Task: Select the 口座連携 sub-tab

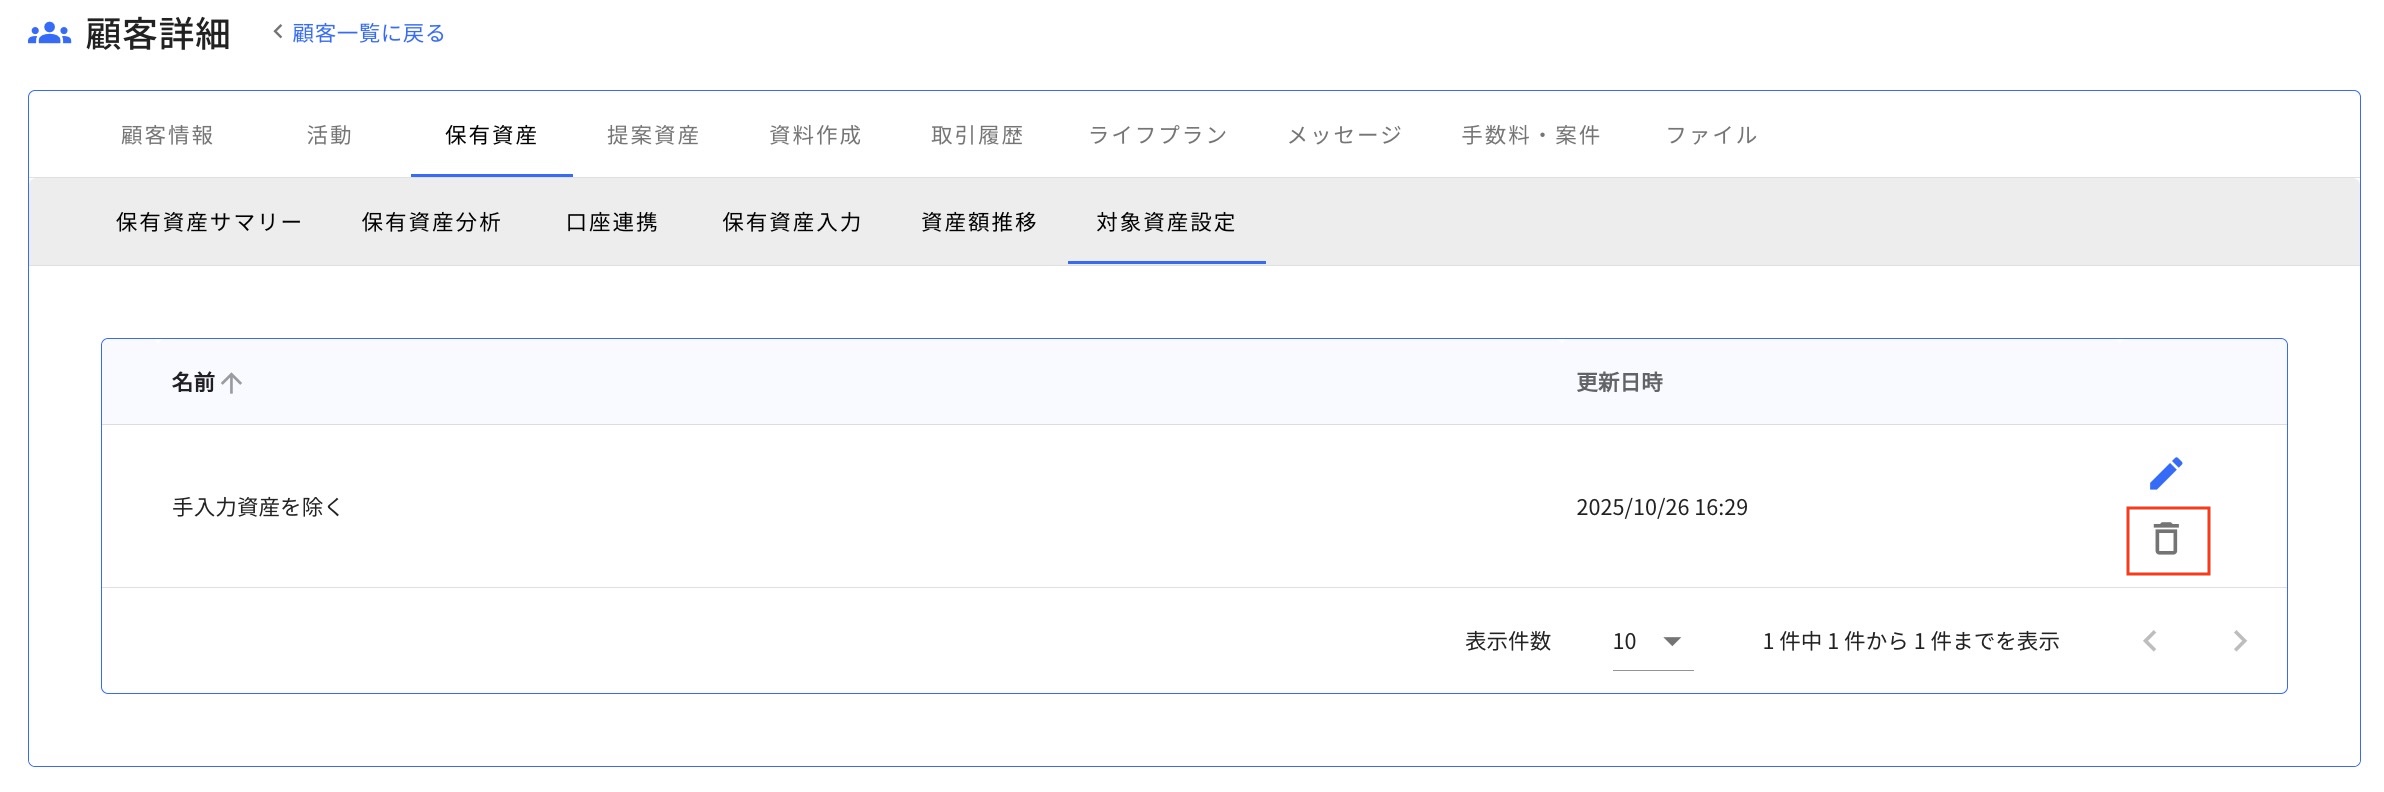Action: coord(612,222)
